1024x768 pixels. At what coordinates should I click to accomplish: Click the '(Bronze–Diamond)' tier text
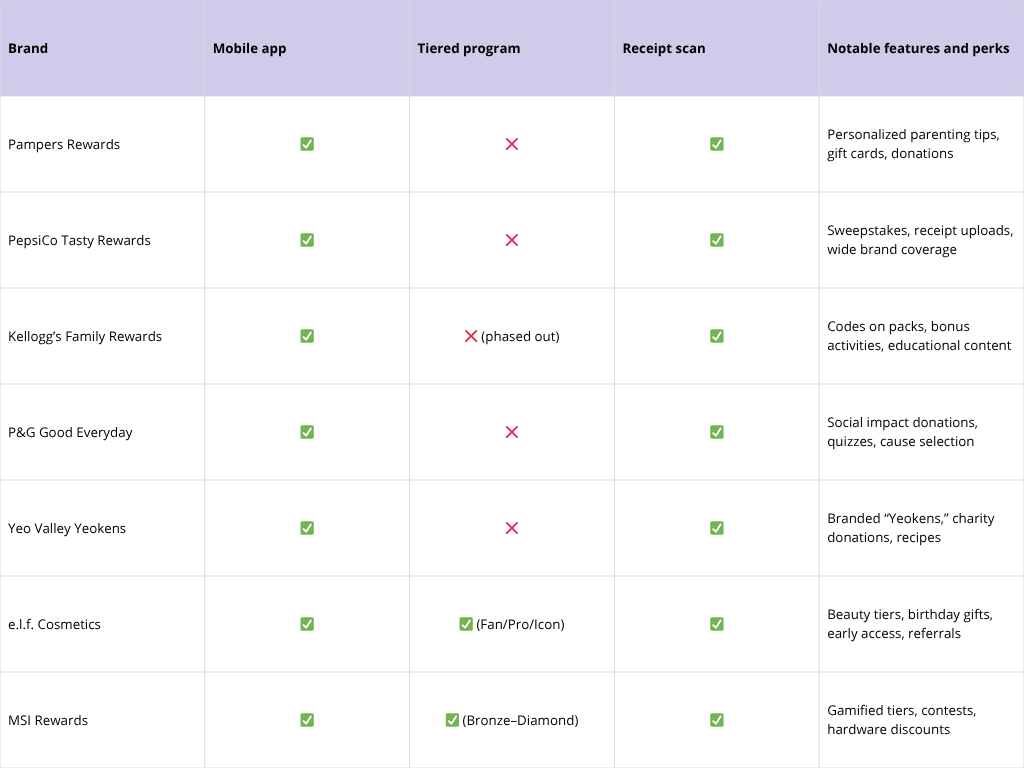click(520, 720)
